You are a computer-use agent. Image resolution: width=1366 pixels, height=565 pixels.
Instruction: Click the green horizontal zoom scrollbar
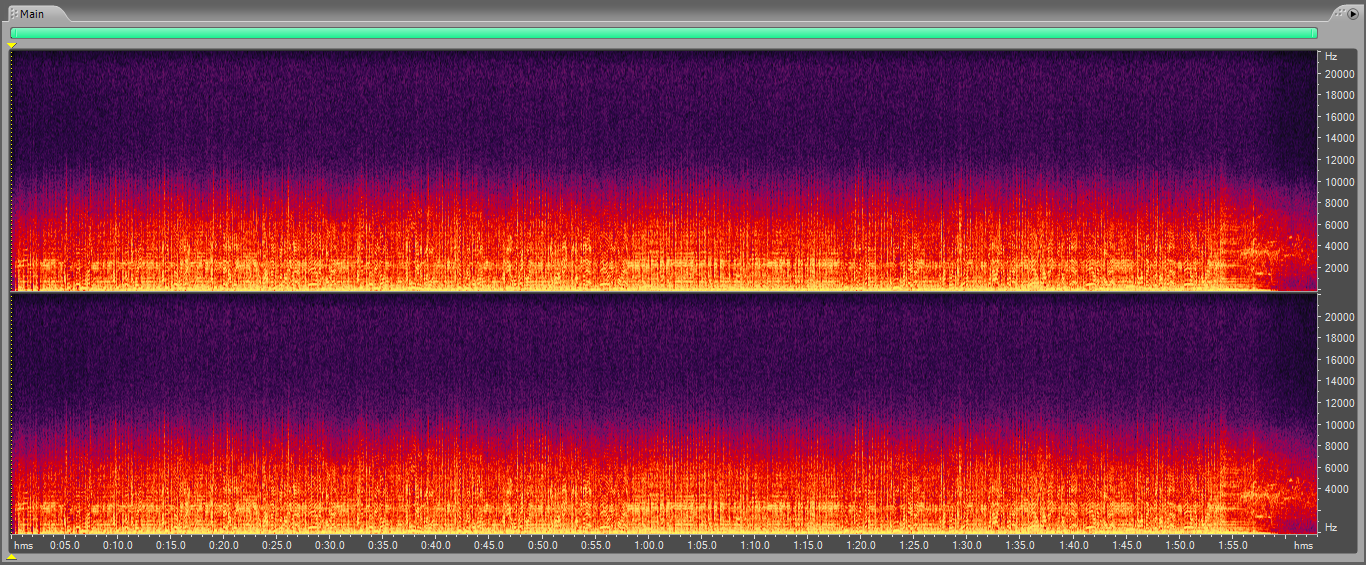664,33
